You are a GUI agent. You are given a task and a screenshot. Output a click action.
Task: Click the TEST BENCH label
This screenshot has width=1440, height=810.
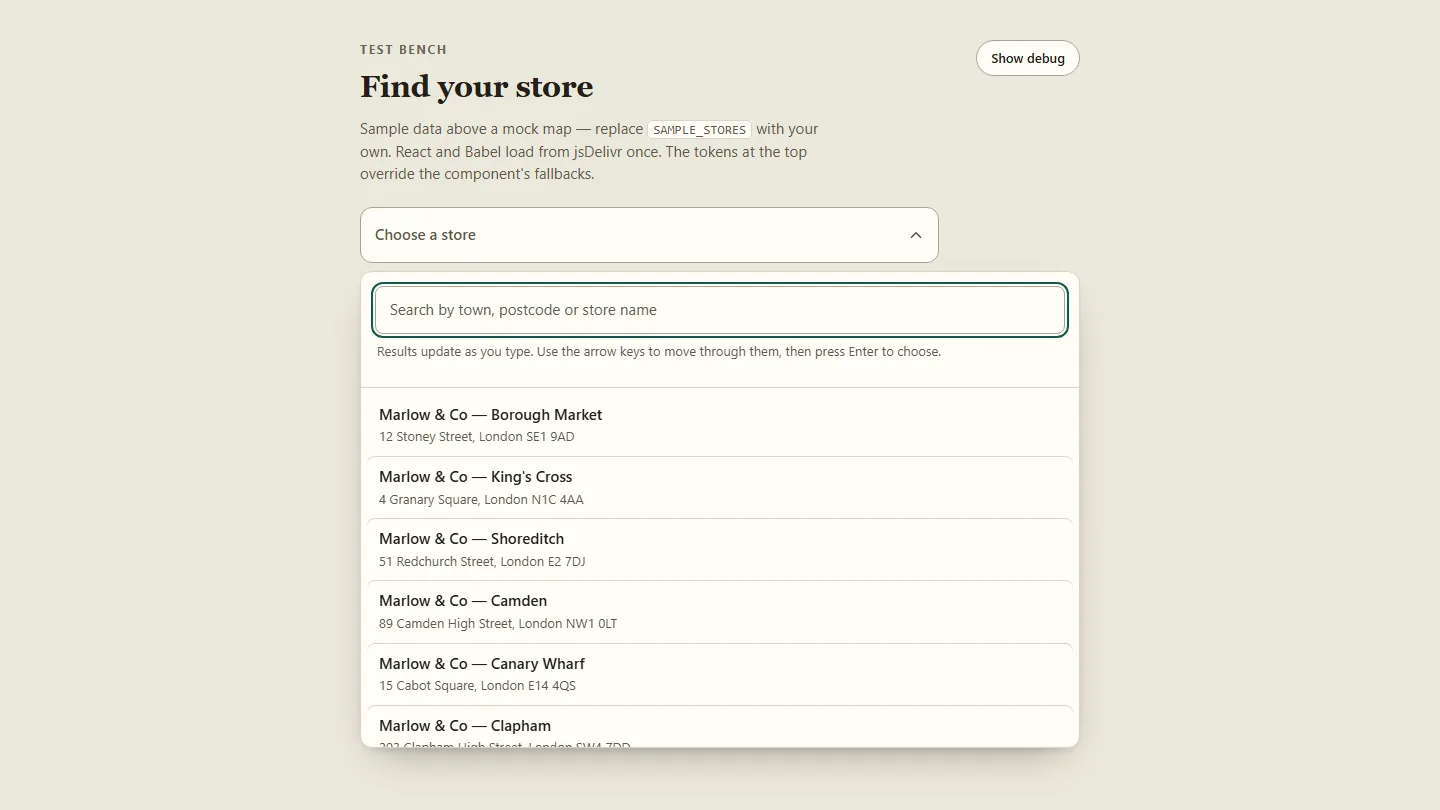tap(403, 49)
